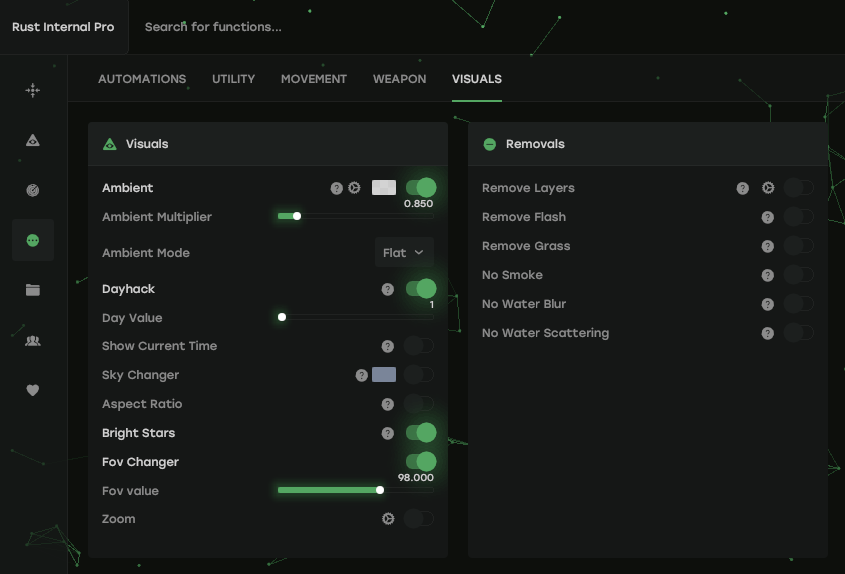
Task: Show help for No Water Blur
Action: tap(768, 305)
